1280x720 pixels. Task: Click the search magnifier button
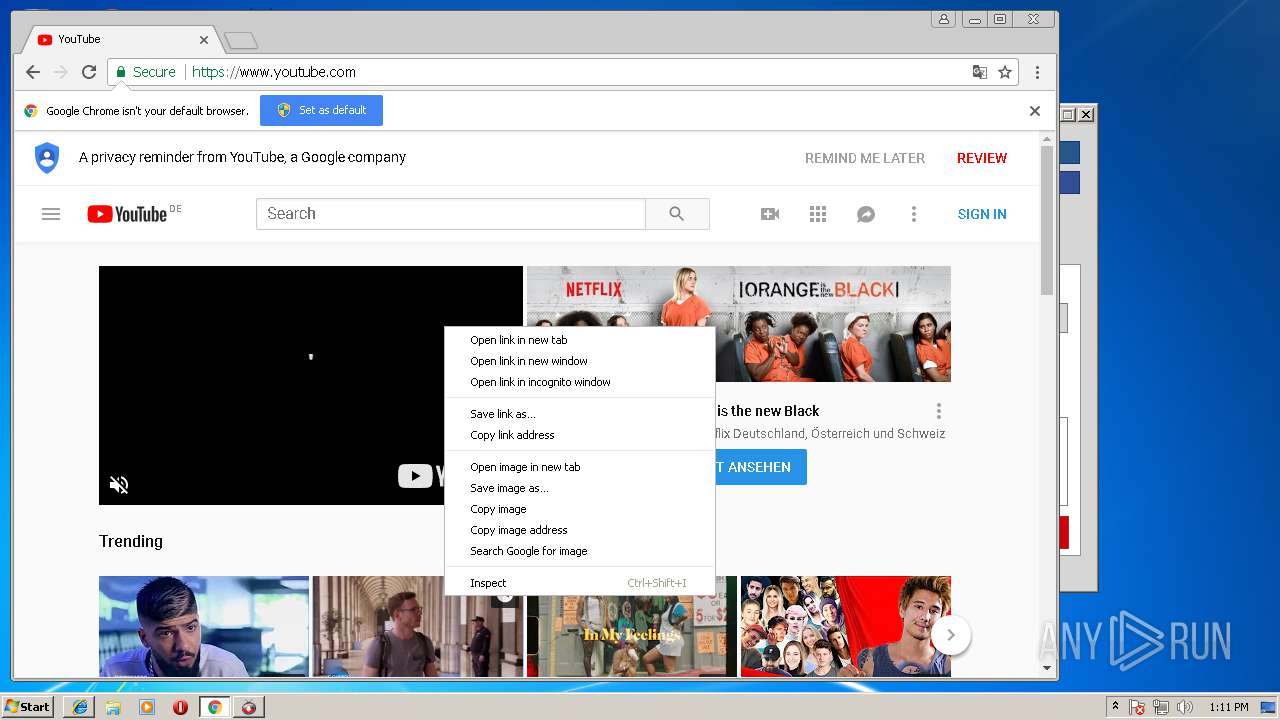(x=677, y=214)
